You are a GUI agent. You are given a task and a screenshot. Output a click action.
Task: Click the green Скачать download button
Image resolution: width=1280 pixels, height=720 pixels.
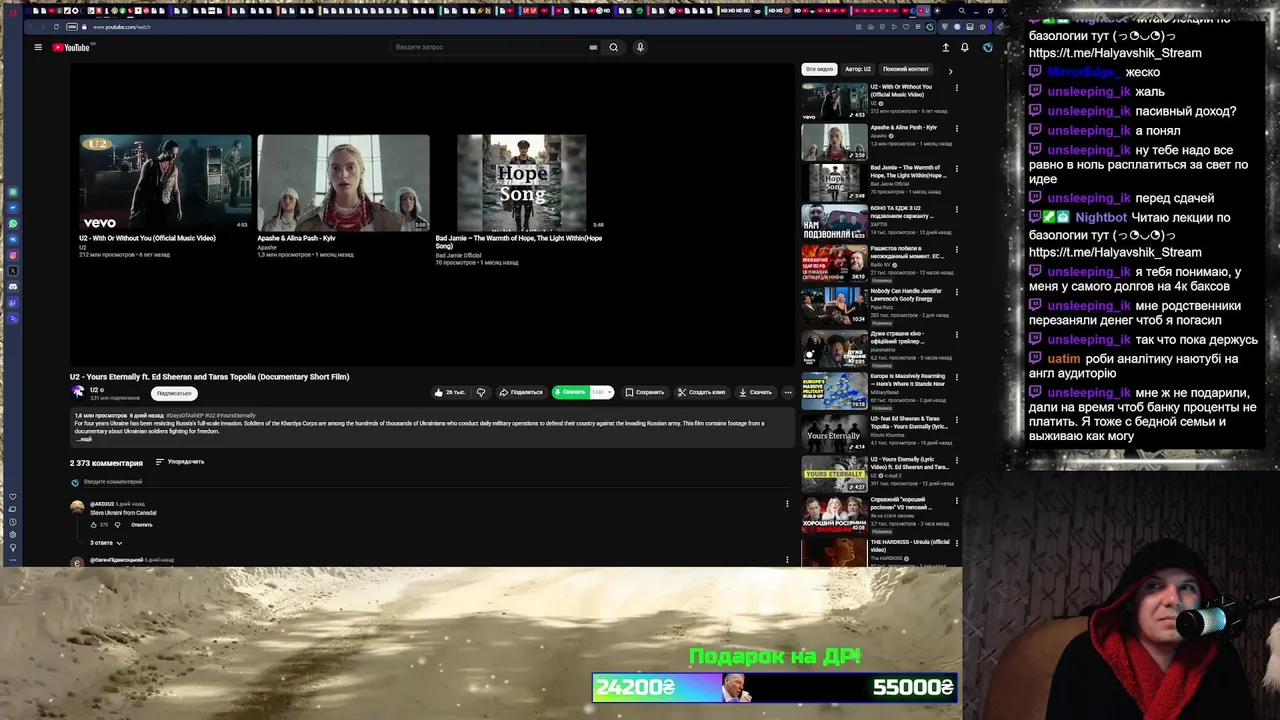point(571,392)
